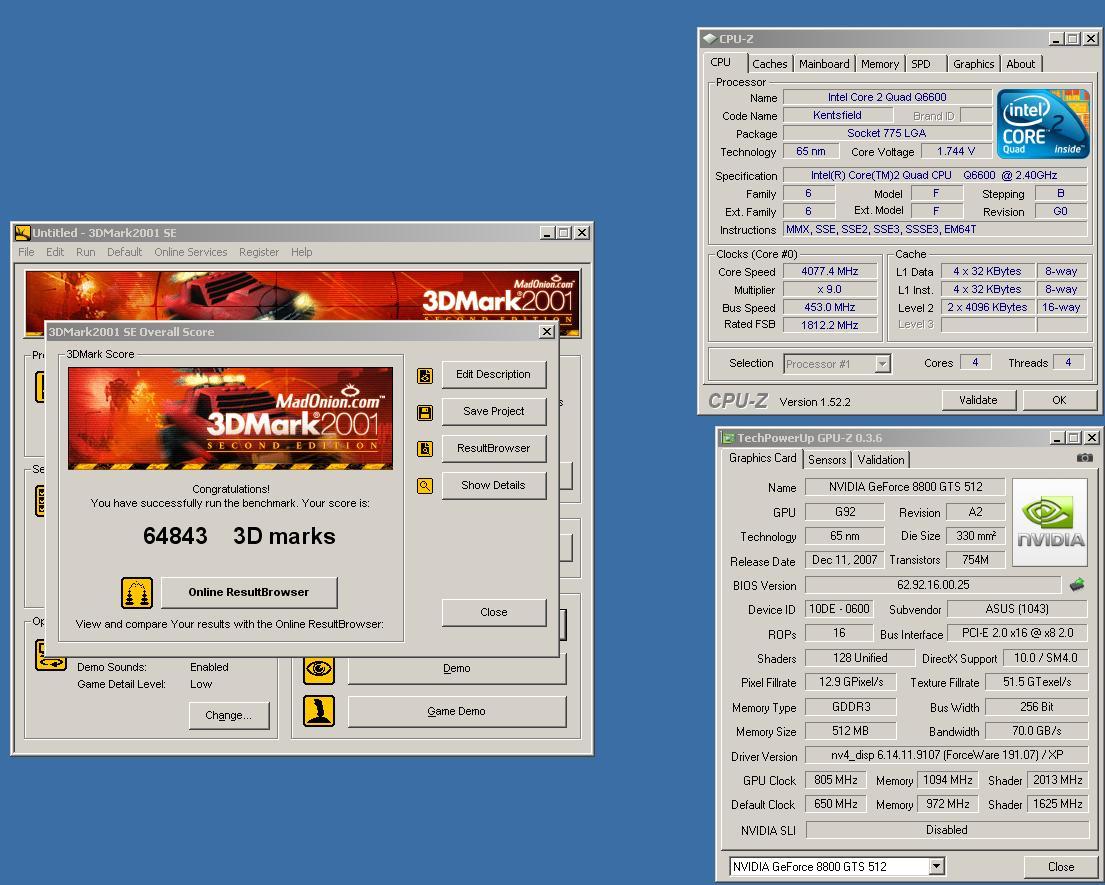Switch to the Validation tab in GPU-Z
This screenshot has height=885, width=1105.
coord(880,460)
